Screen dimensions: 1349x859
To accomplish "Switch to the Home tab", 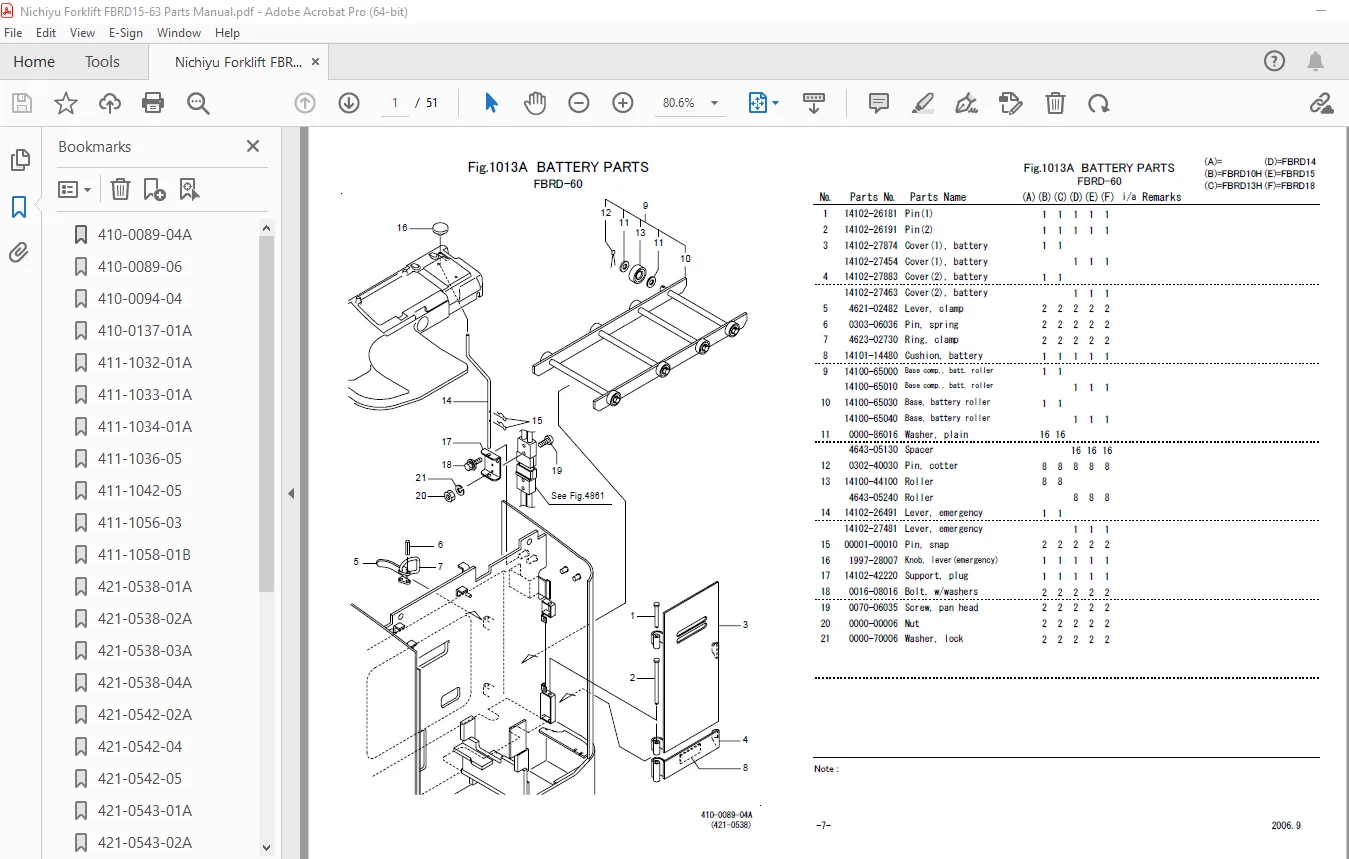I will [34, 61].
